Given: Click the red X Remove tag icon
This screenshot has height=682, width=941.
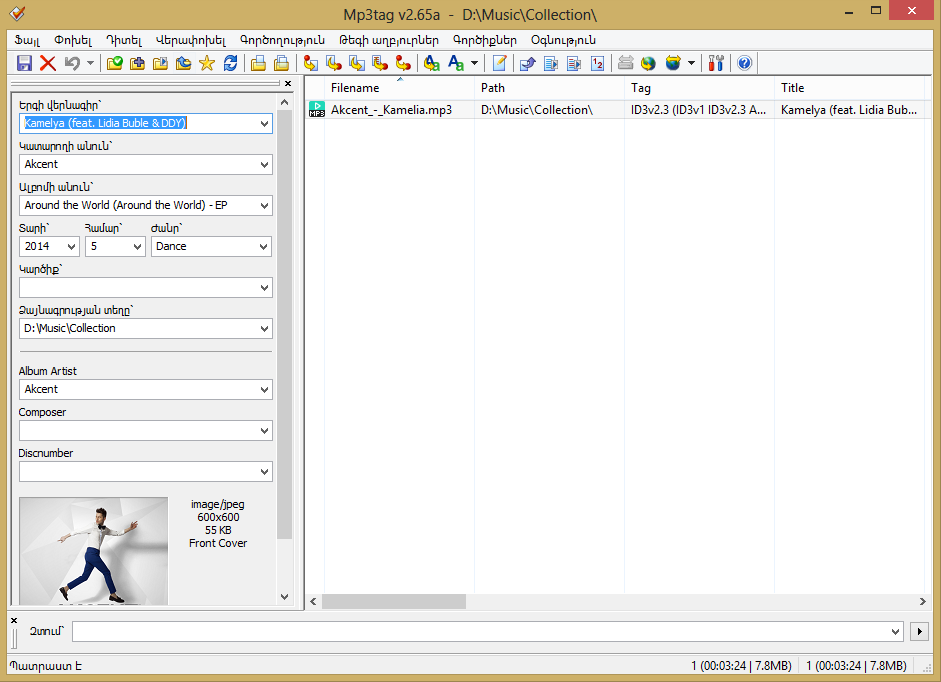Looking at the screenshot, I should pyautogui.click(x=48, y=63).
